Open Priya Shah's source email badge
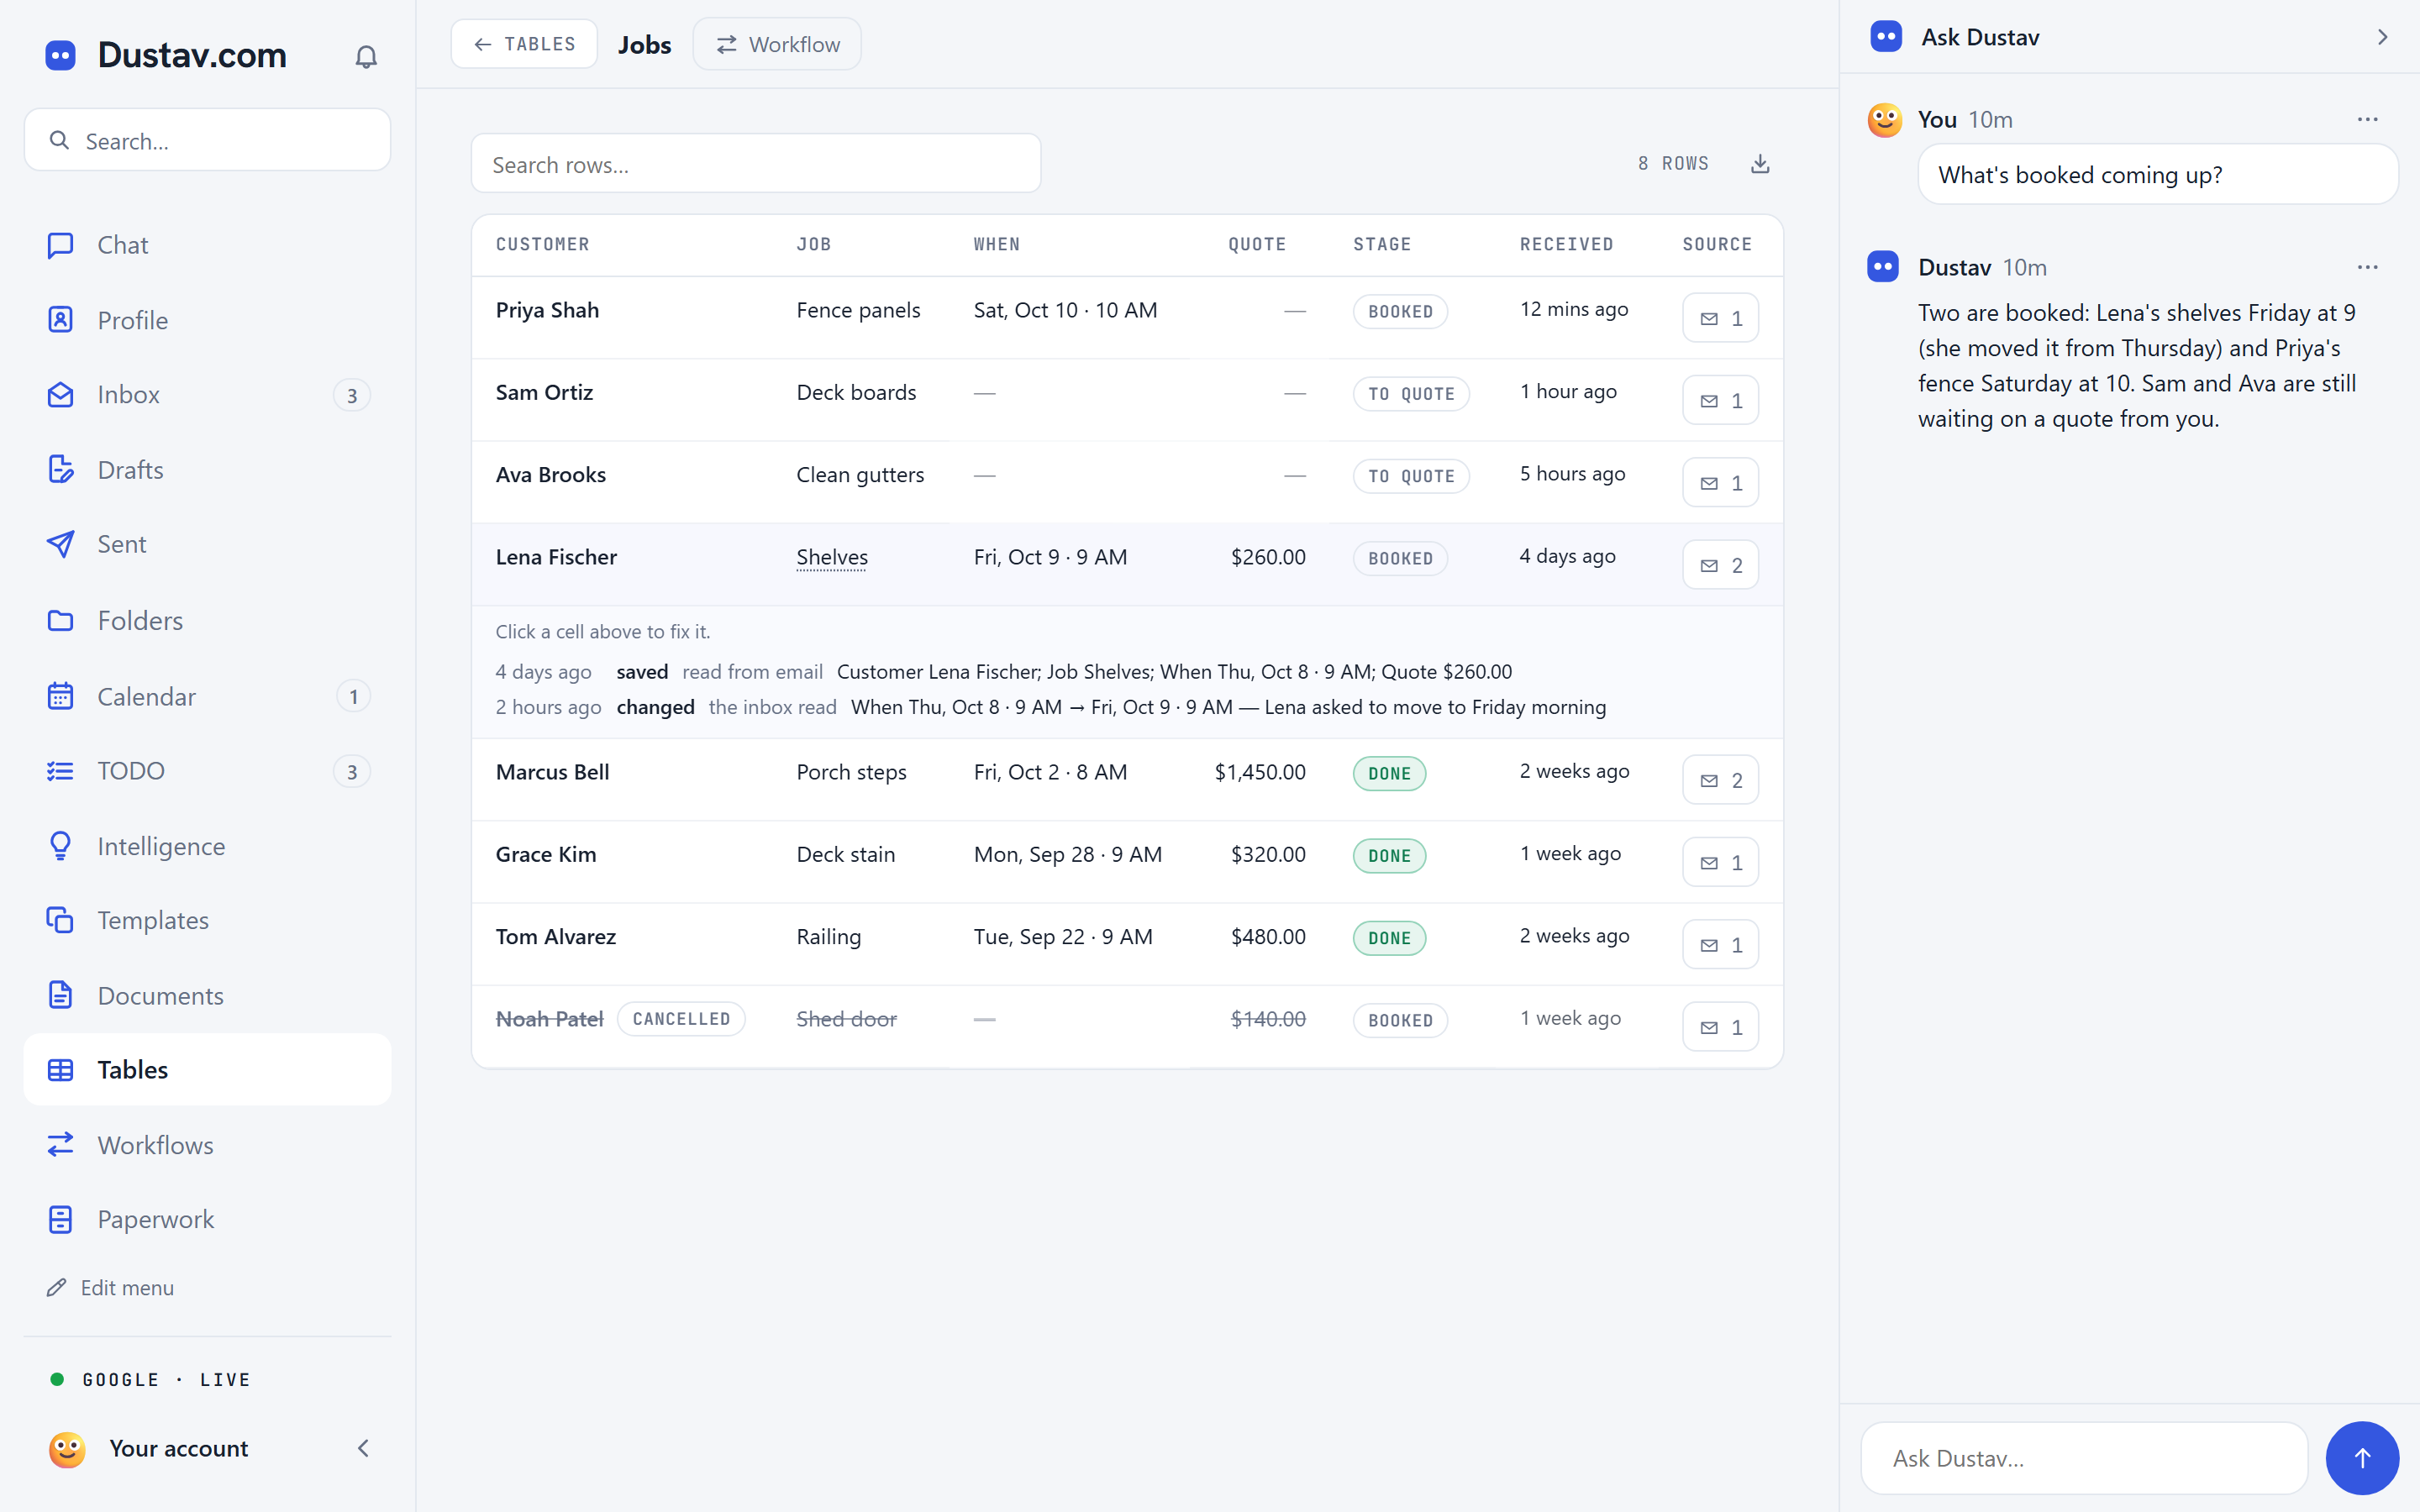 [1720, 318]
